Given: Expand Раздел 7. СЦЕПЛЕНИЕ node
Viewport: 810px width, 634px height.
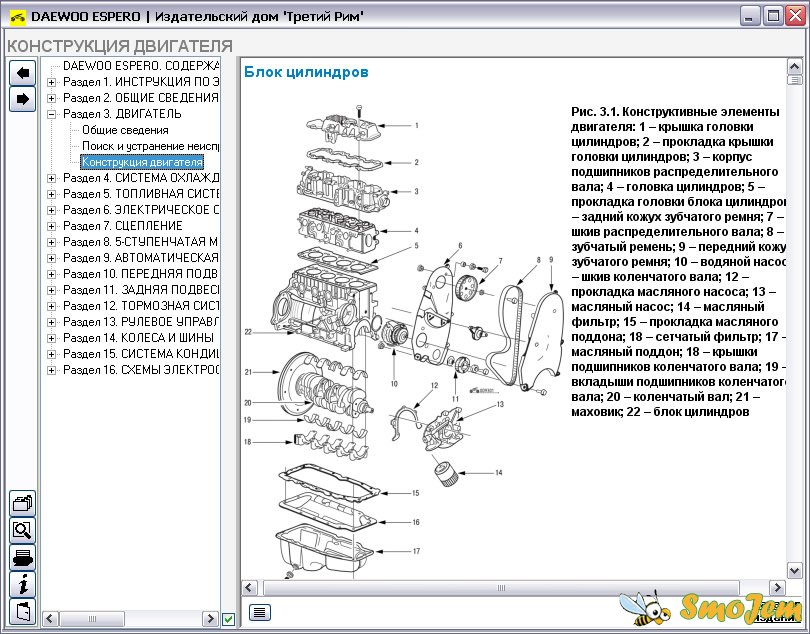Looking at the screenshot, I should 51,226.
